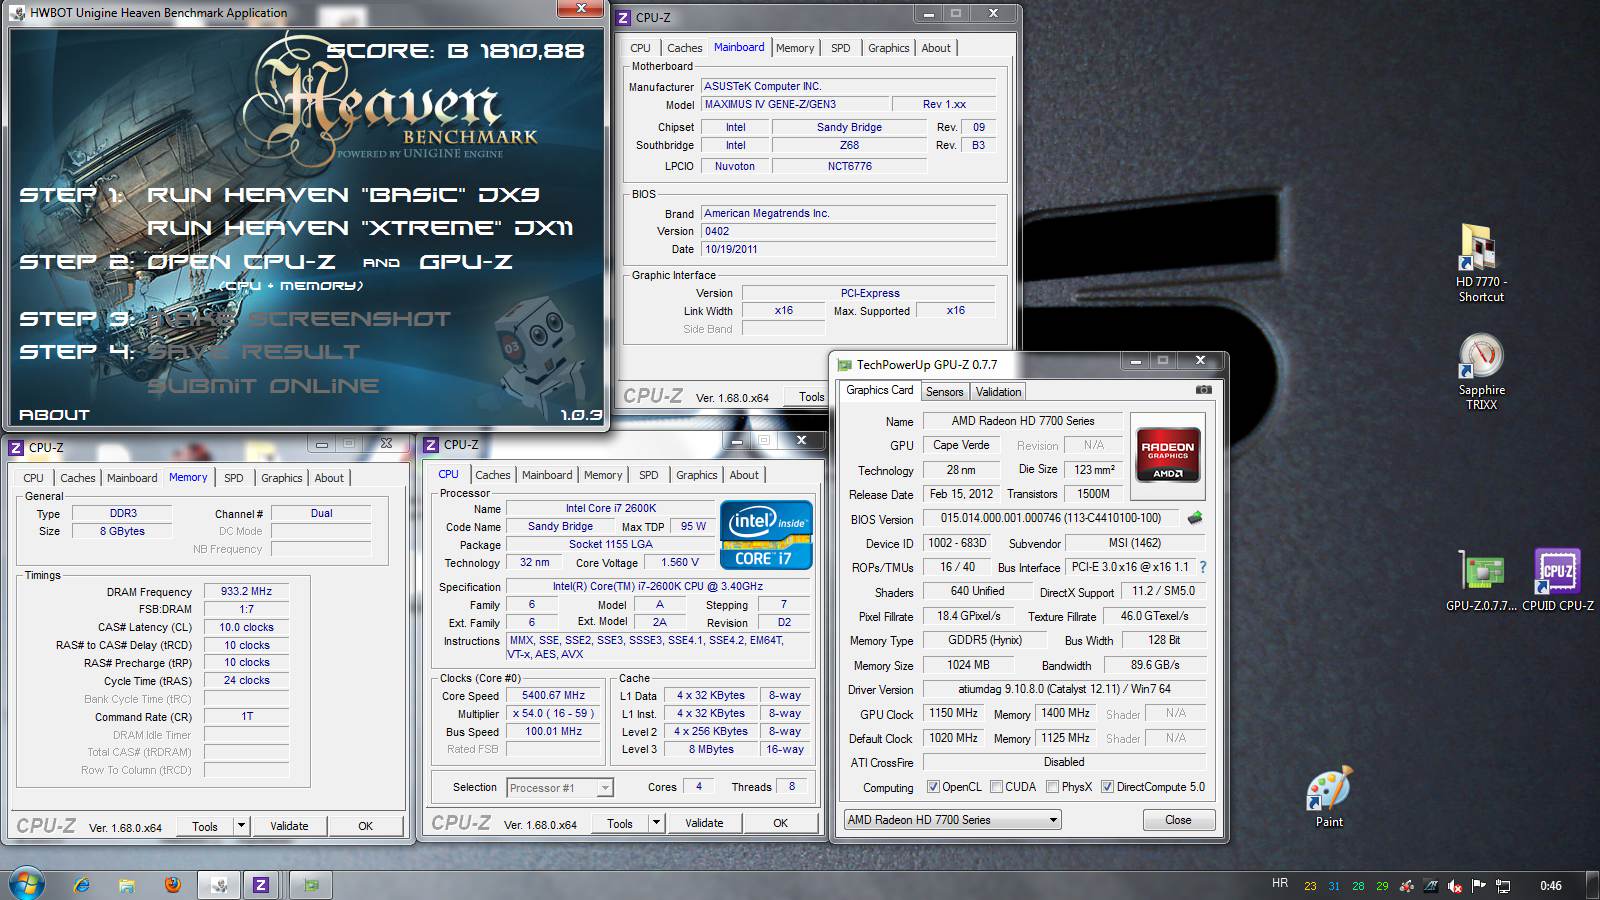Switch to the CPU-Z taskbar button
Screen dimensions: 1600x900
(261, 885)
